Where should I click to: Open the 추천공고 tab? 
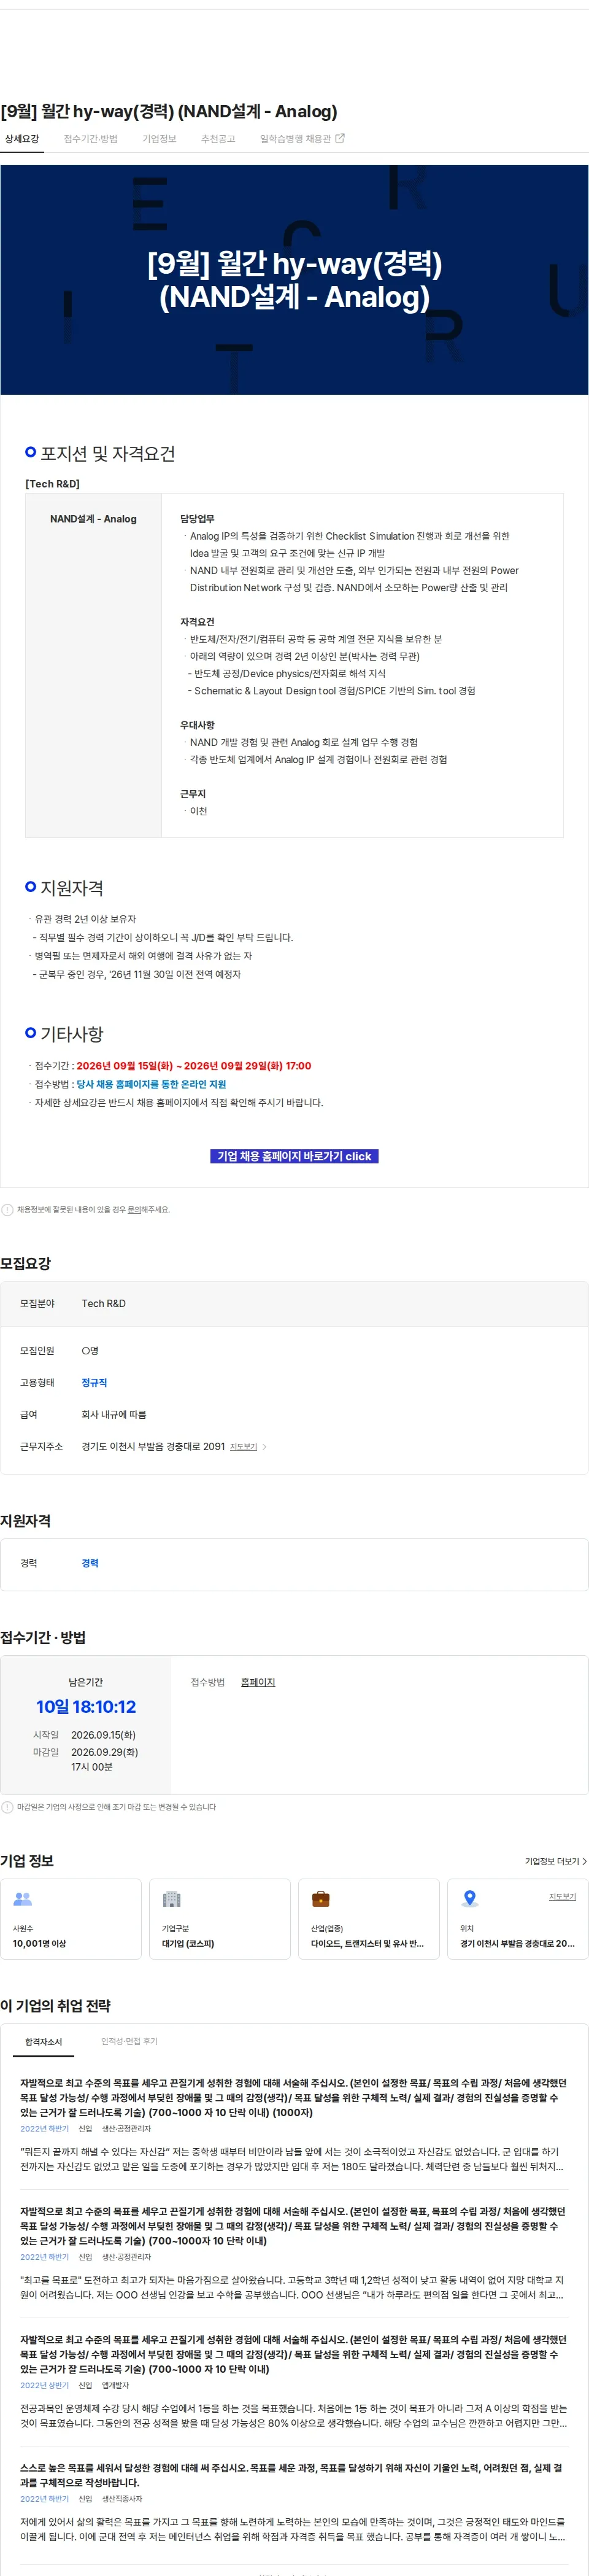click(x=218, y=139)
